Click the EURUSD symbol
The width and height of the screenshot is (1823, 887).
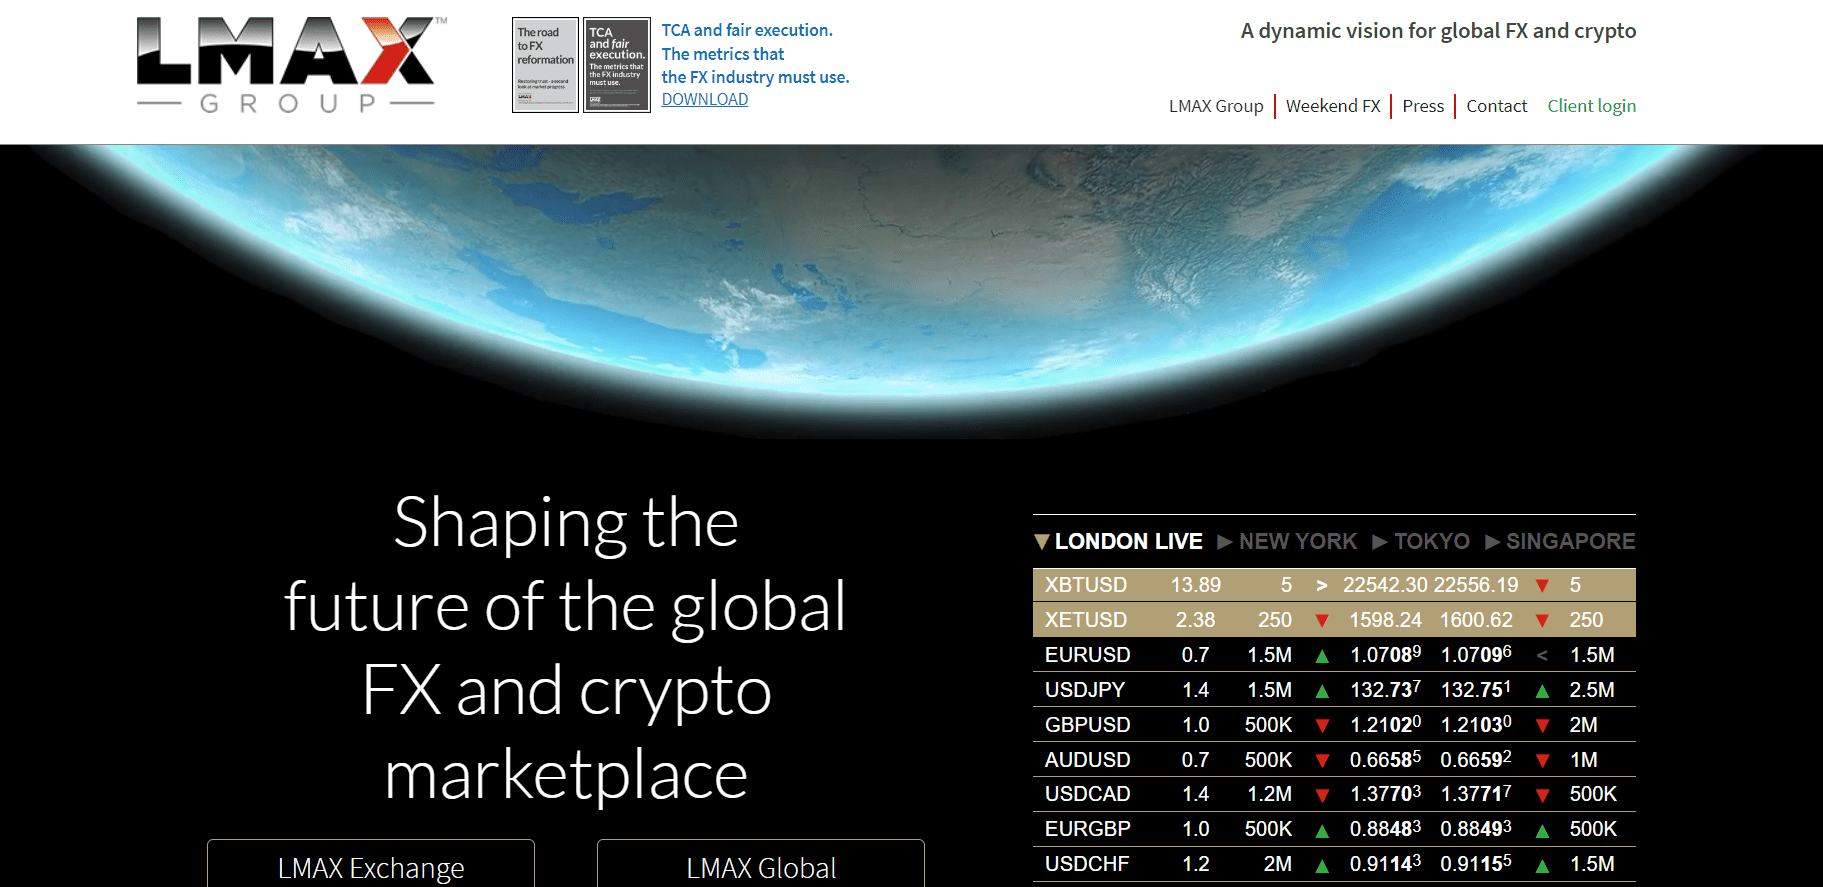(1088, 655)
